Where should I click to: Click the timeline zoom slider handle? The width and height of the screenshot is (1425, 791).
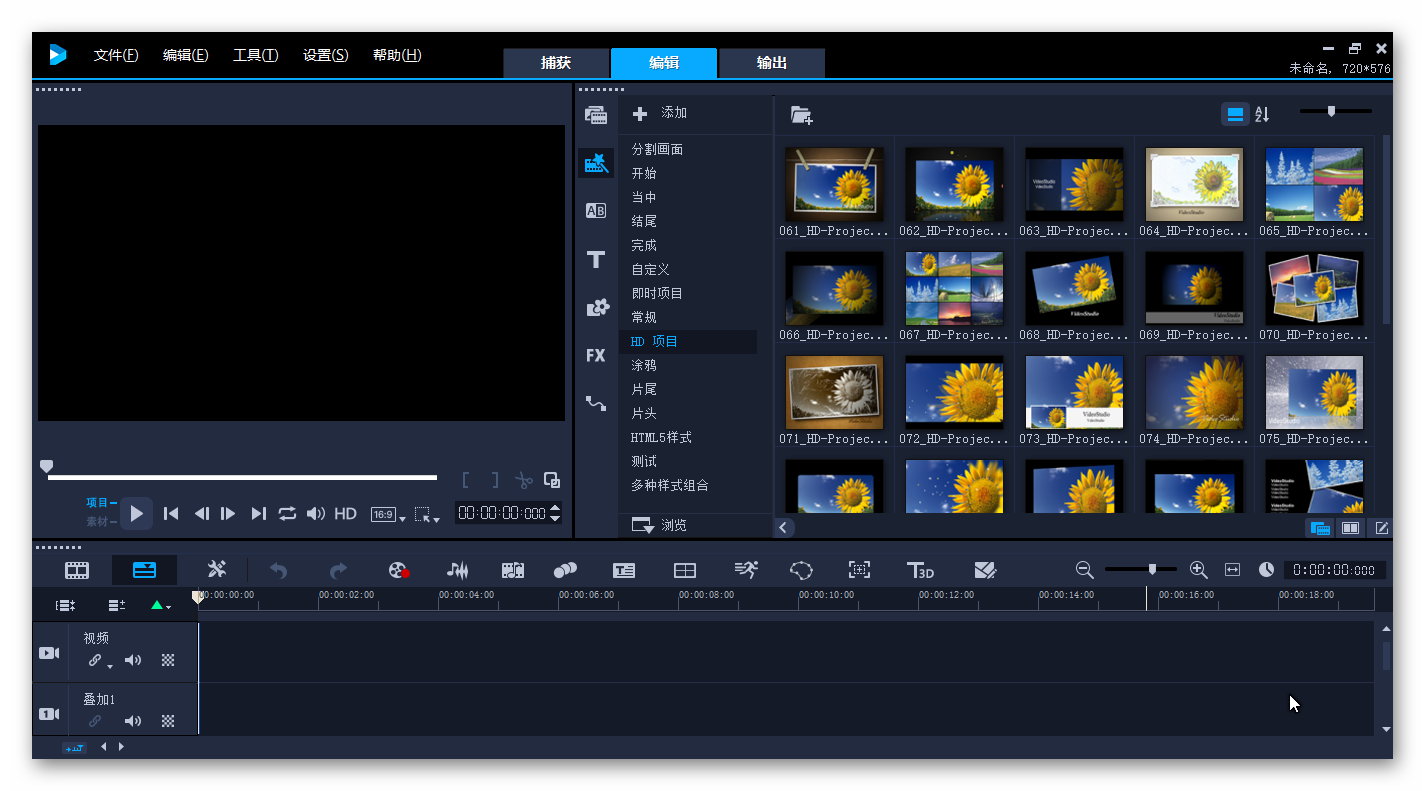[1152, 569]
